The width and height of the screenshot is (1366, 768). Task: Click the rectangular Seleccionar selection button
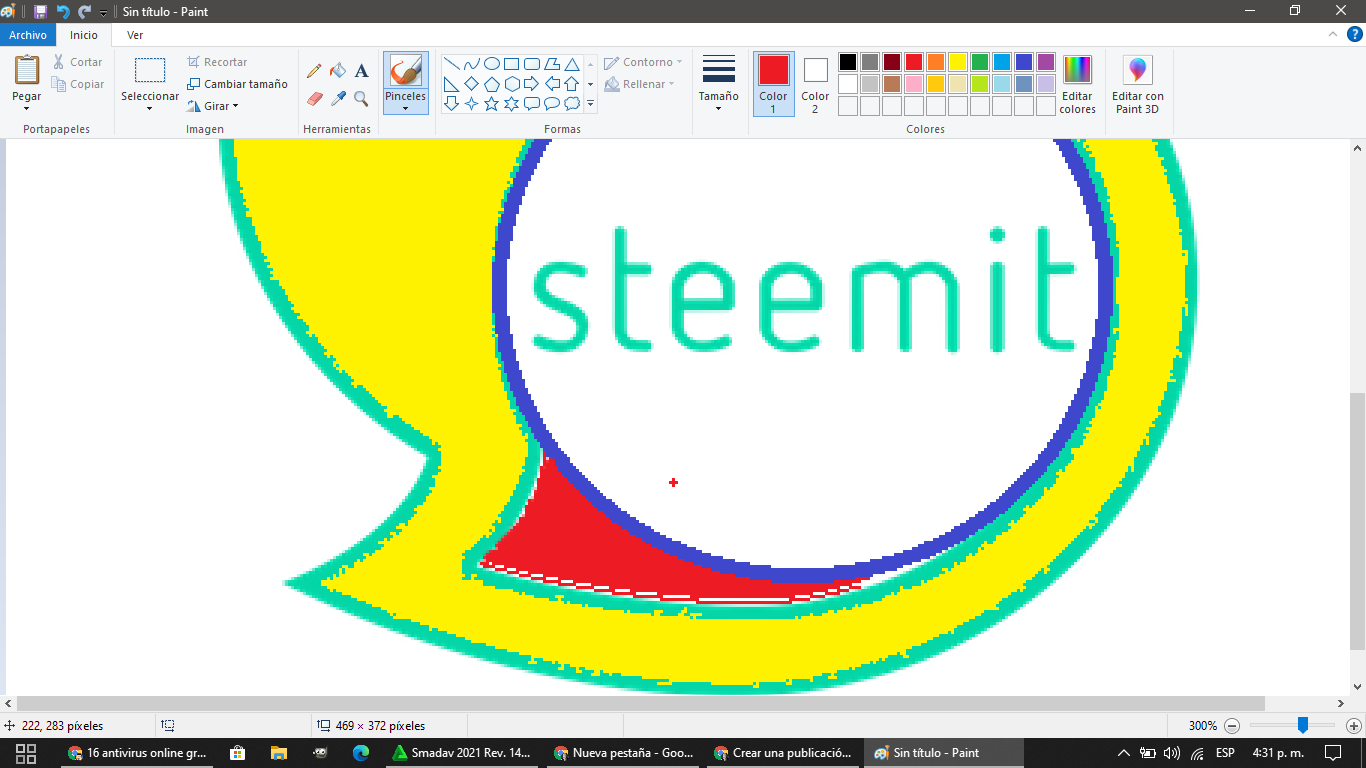pyautogui.click(x=150, y=71)
